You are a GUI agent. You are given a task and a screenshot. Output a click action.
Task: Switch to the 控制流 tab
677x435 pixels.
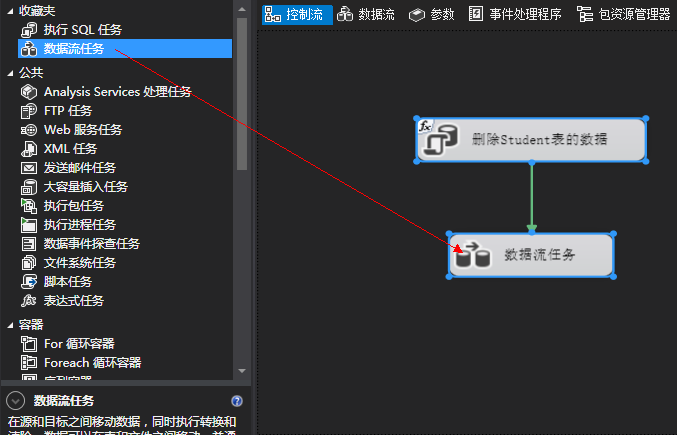pyautogui.click(x=297, y=15)
